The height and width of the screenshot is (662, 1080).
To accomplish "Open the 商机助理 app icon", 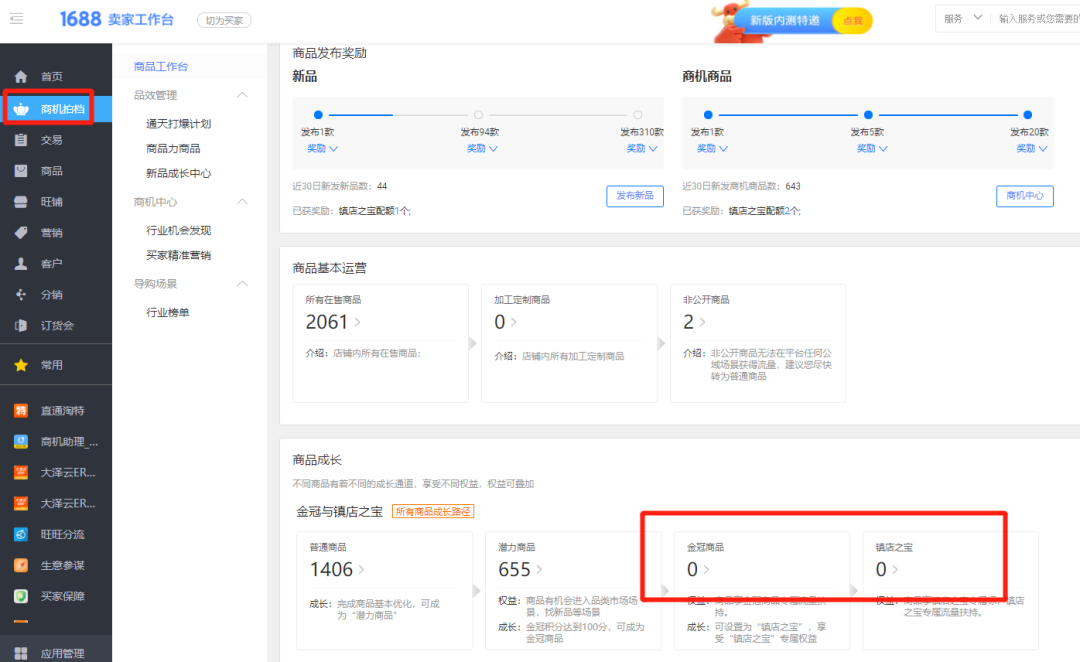I will point(21,442).
